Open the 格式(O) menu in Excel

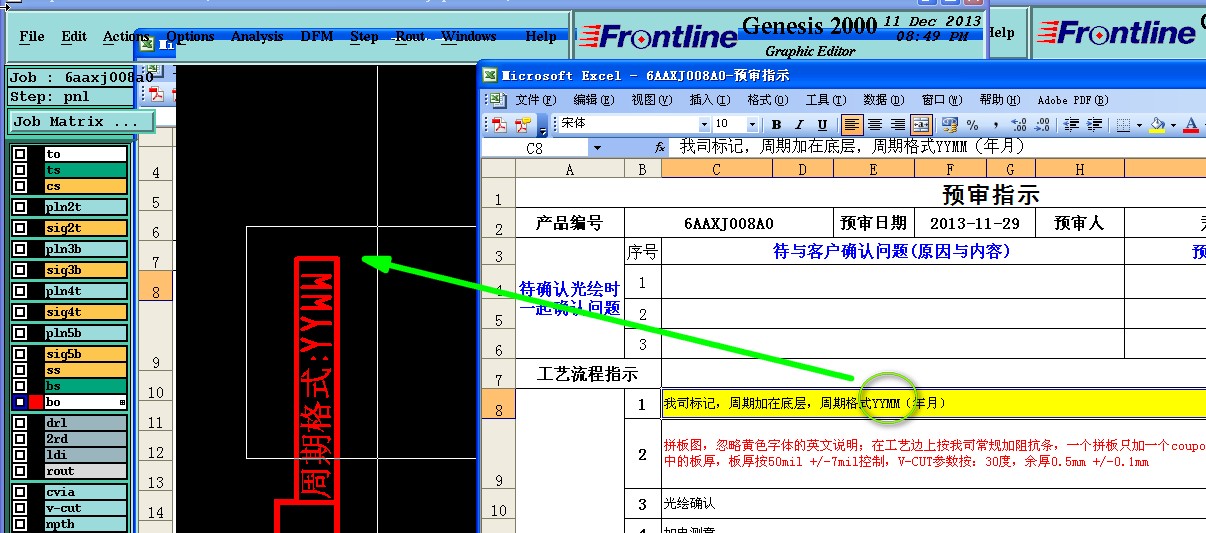pos(767,100)
